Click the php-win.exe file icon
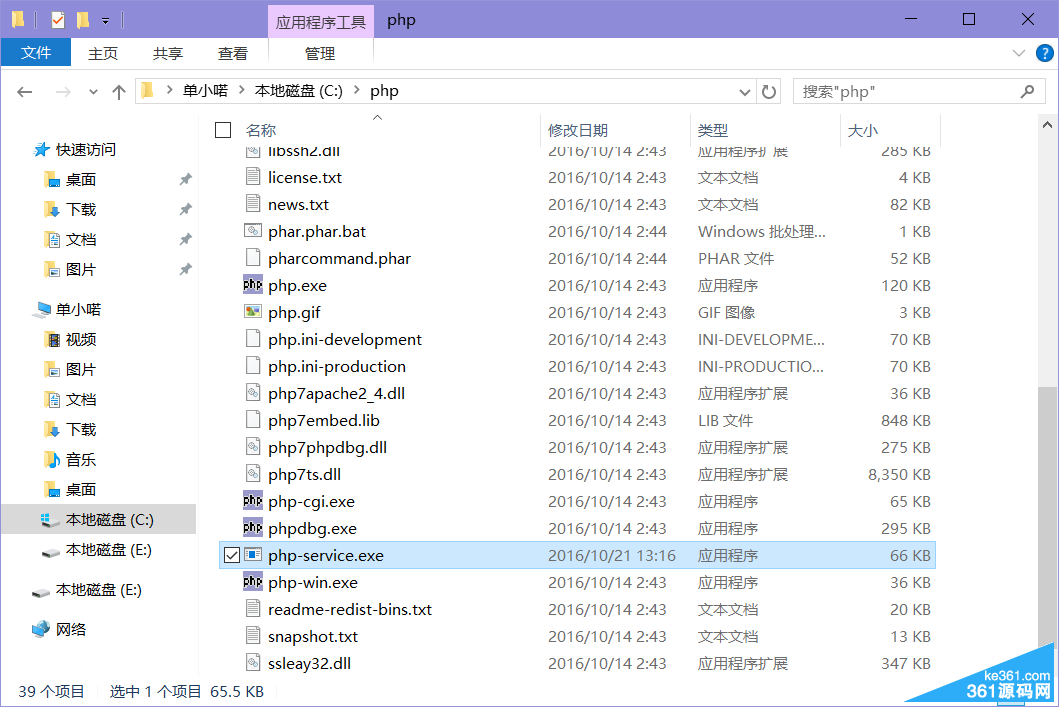 253,582
